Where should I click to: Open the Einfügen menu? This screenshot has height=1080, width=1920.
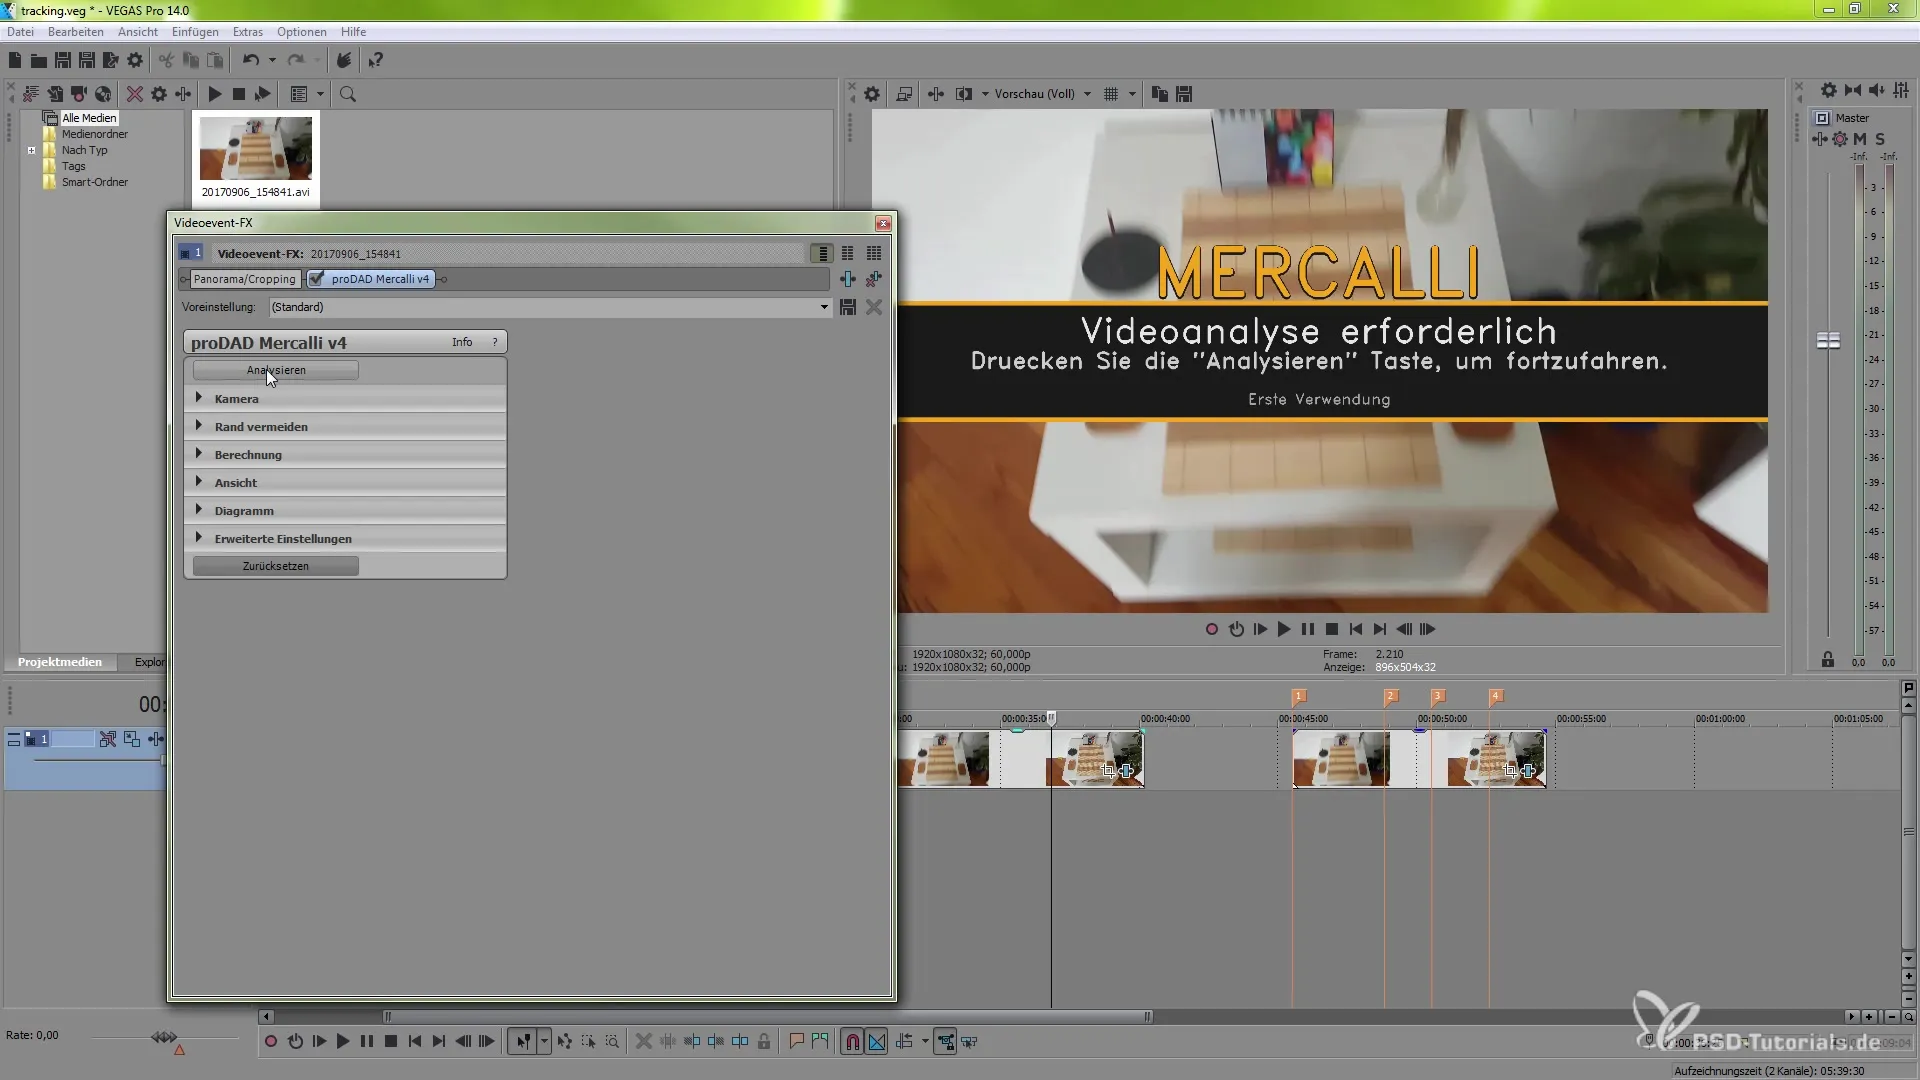tap(195, 32)
